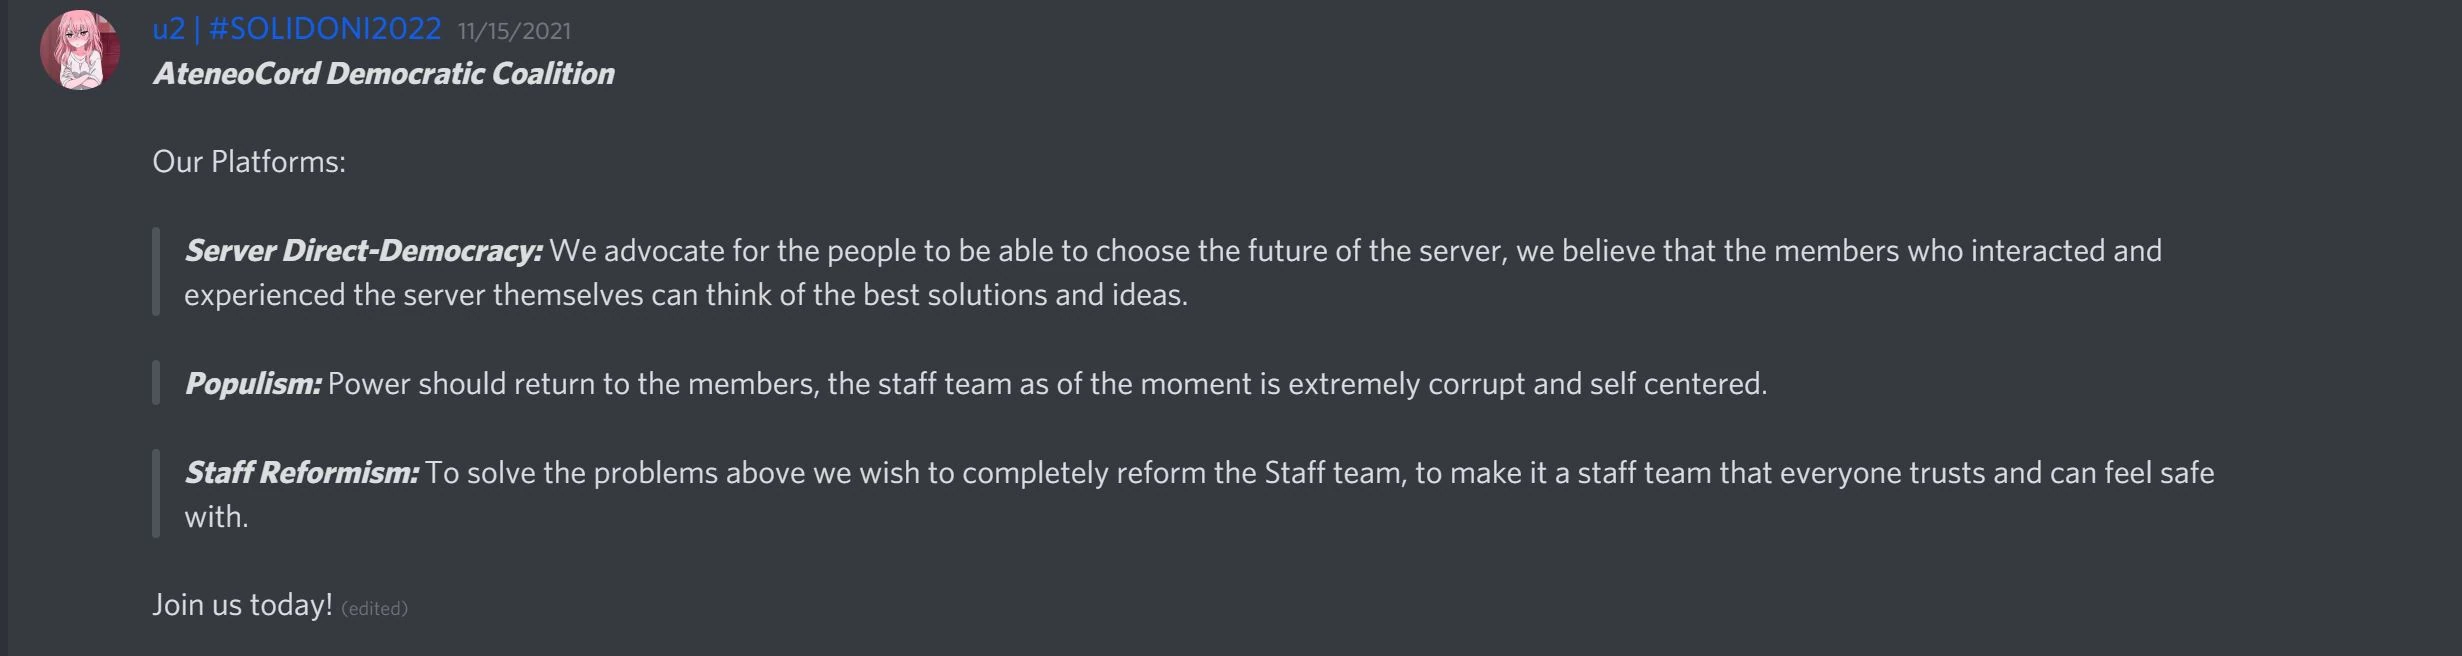The image size is (2462, 656).
Task: Click the bold "Staff Reformism:" label
Action: 301,473
